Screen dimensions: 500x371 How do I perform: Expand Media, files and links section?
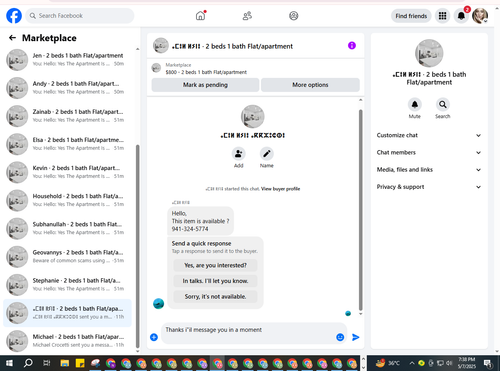click(429, 170)
